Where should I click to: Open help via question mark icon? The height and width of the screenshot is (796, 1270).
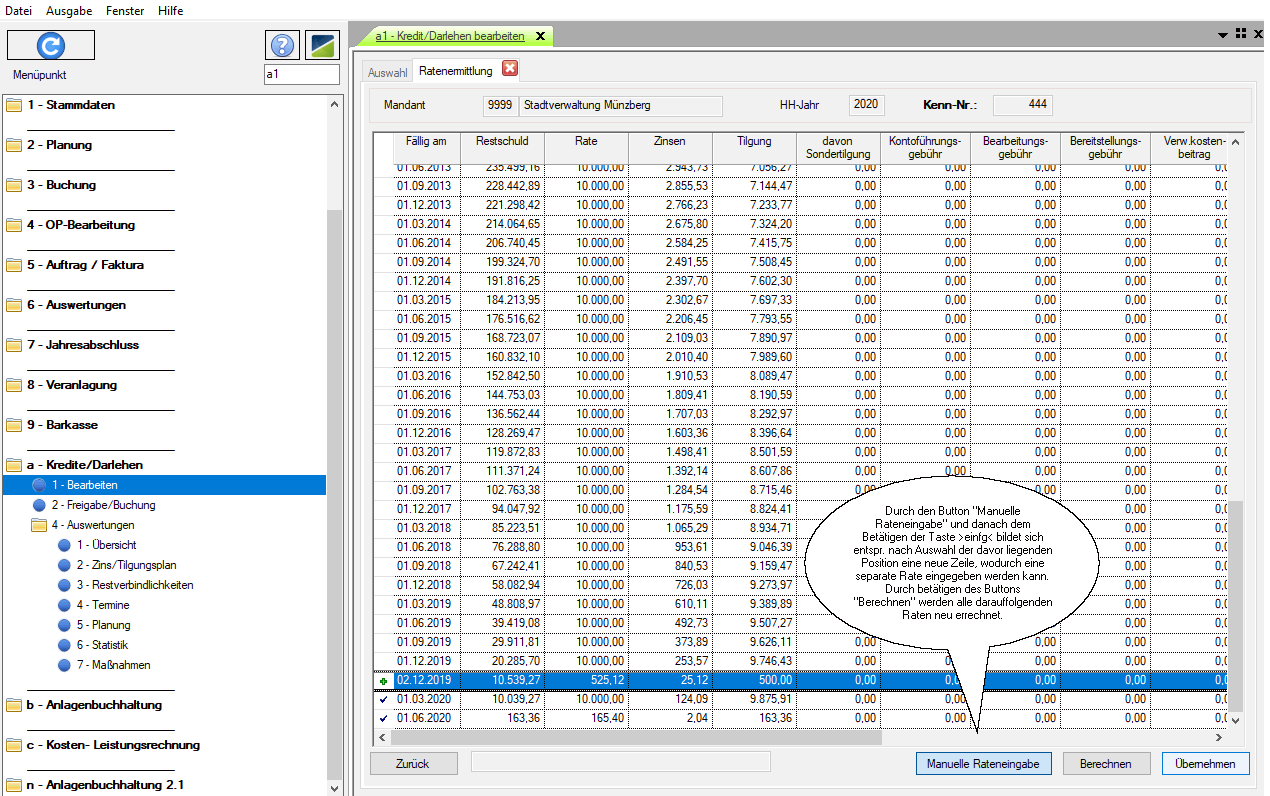tap(283, 45)
